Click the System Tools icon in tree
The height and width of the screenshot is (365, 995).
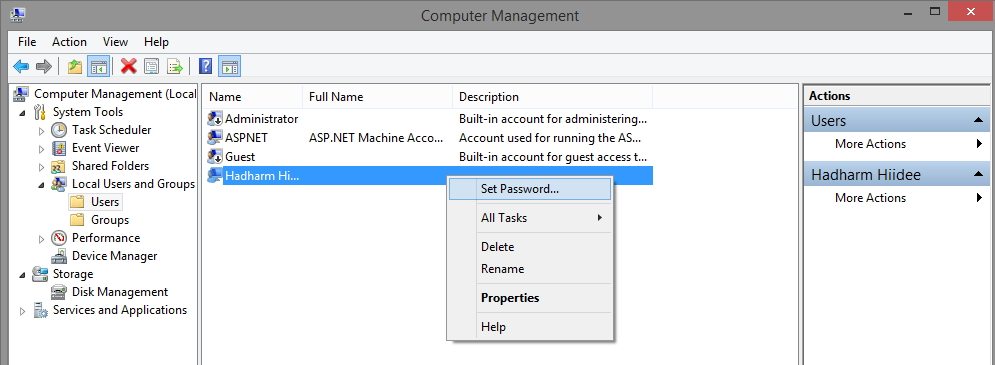point(40,112)
